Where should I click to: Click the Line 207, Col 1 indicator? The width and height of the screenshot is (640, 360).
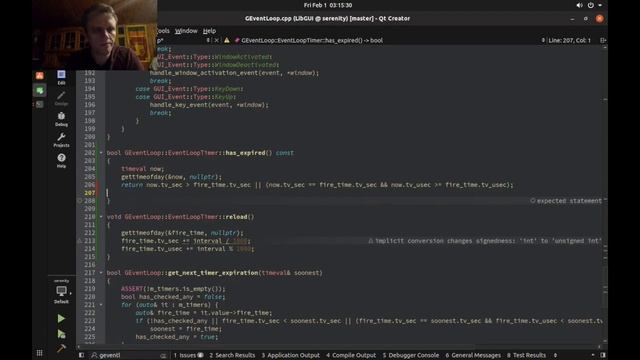[x=569, y=40]
